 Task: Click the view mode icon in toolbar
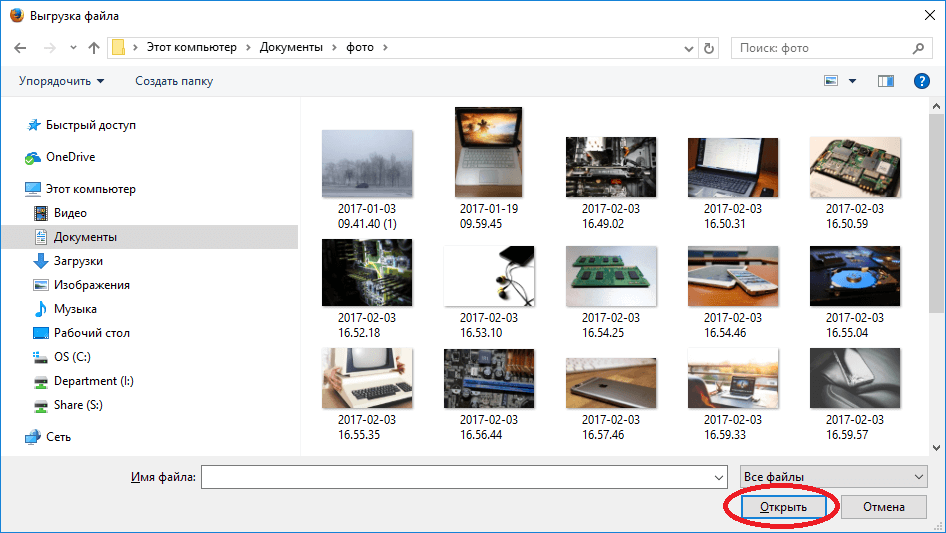pyautogui.click(x=831, y=81)
